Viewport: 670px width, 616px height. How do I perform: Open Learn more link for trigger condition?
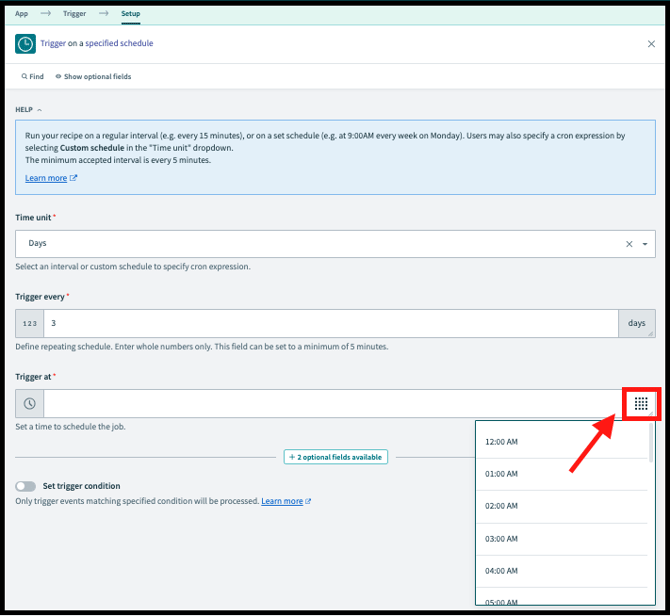[282, 501]
